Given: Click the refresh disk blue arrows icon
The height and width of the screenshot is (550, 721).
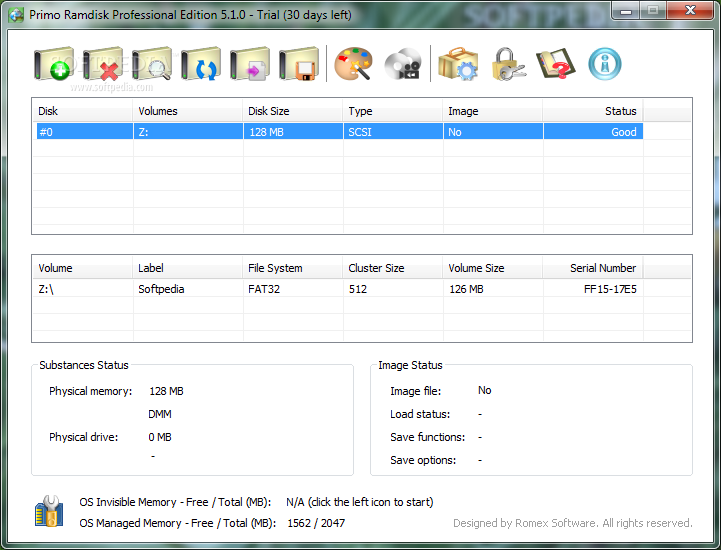Looking at the screenshot, I should 201,64.
